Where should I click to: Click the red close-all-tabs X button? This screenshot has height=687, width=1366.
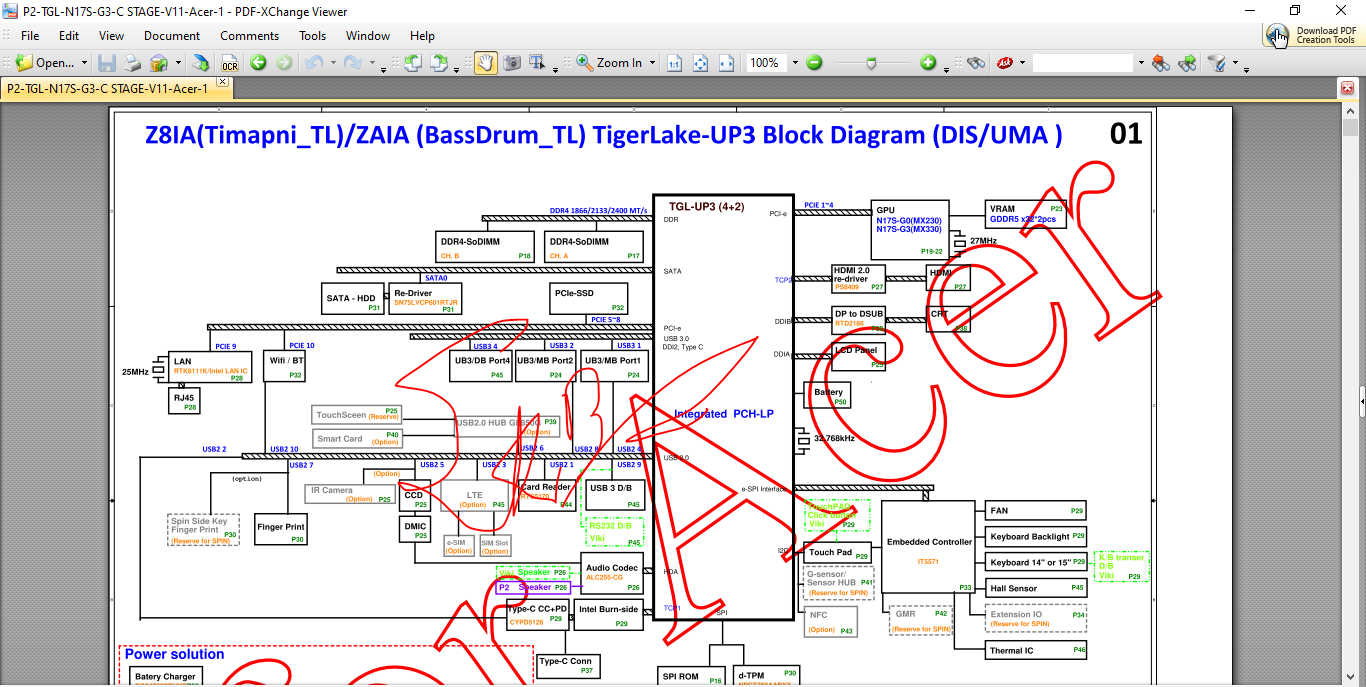coord(1346,89)
